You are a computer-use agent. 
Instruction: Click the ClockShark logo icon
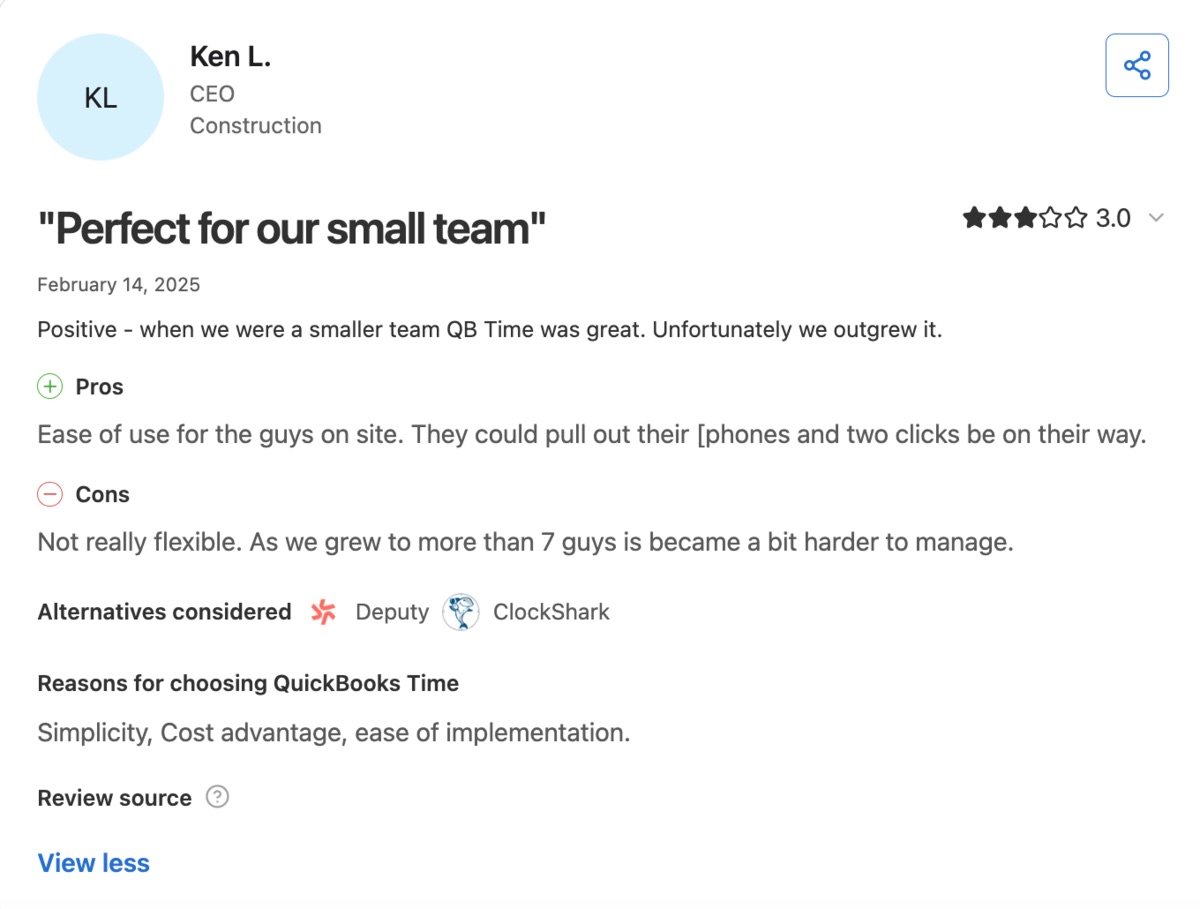[461, 612]
